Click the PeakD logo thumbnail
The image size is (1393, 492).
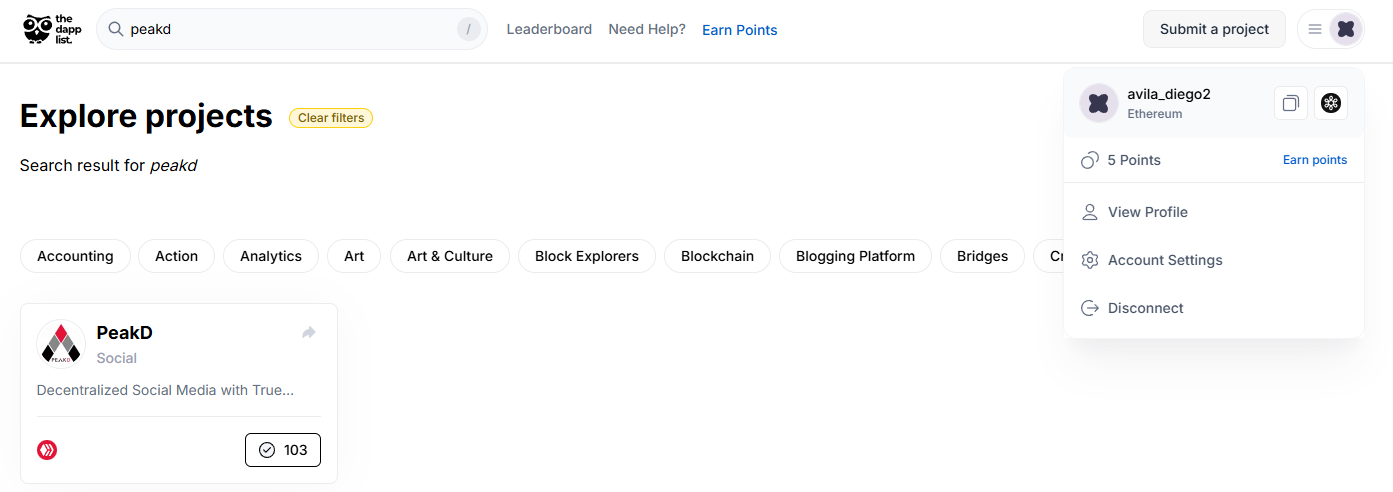point(61,344)
